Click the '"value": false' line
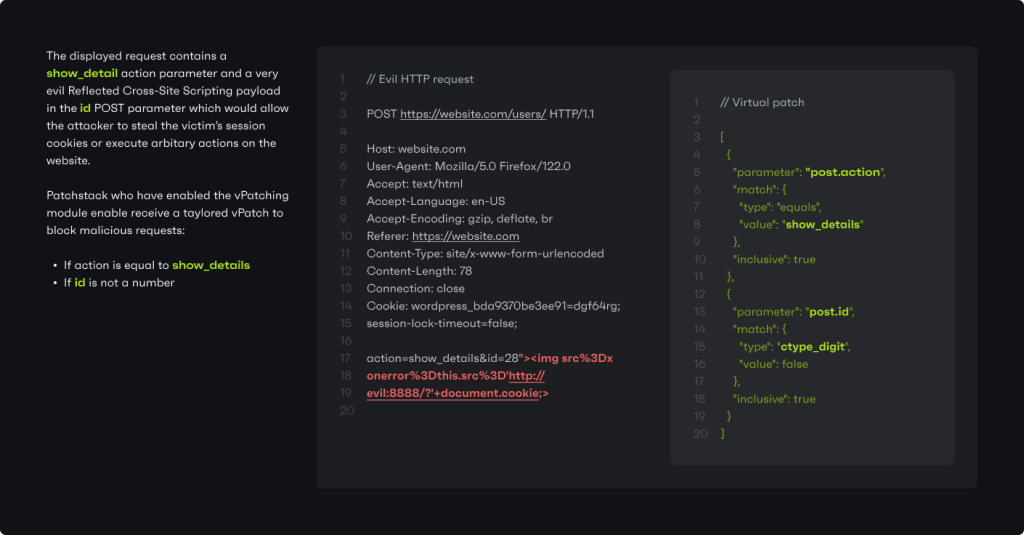Screen dimensions: 1024x535 point(774,365)
